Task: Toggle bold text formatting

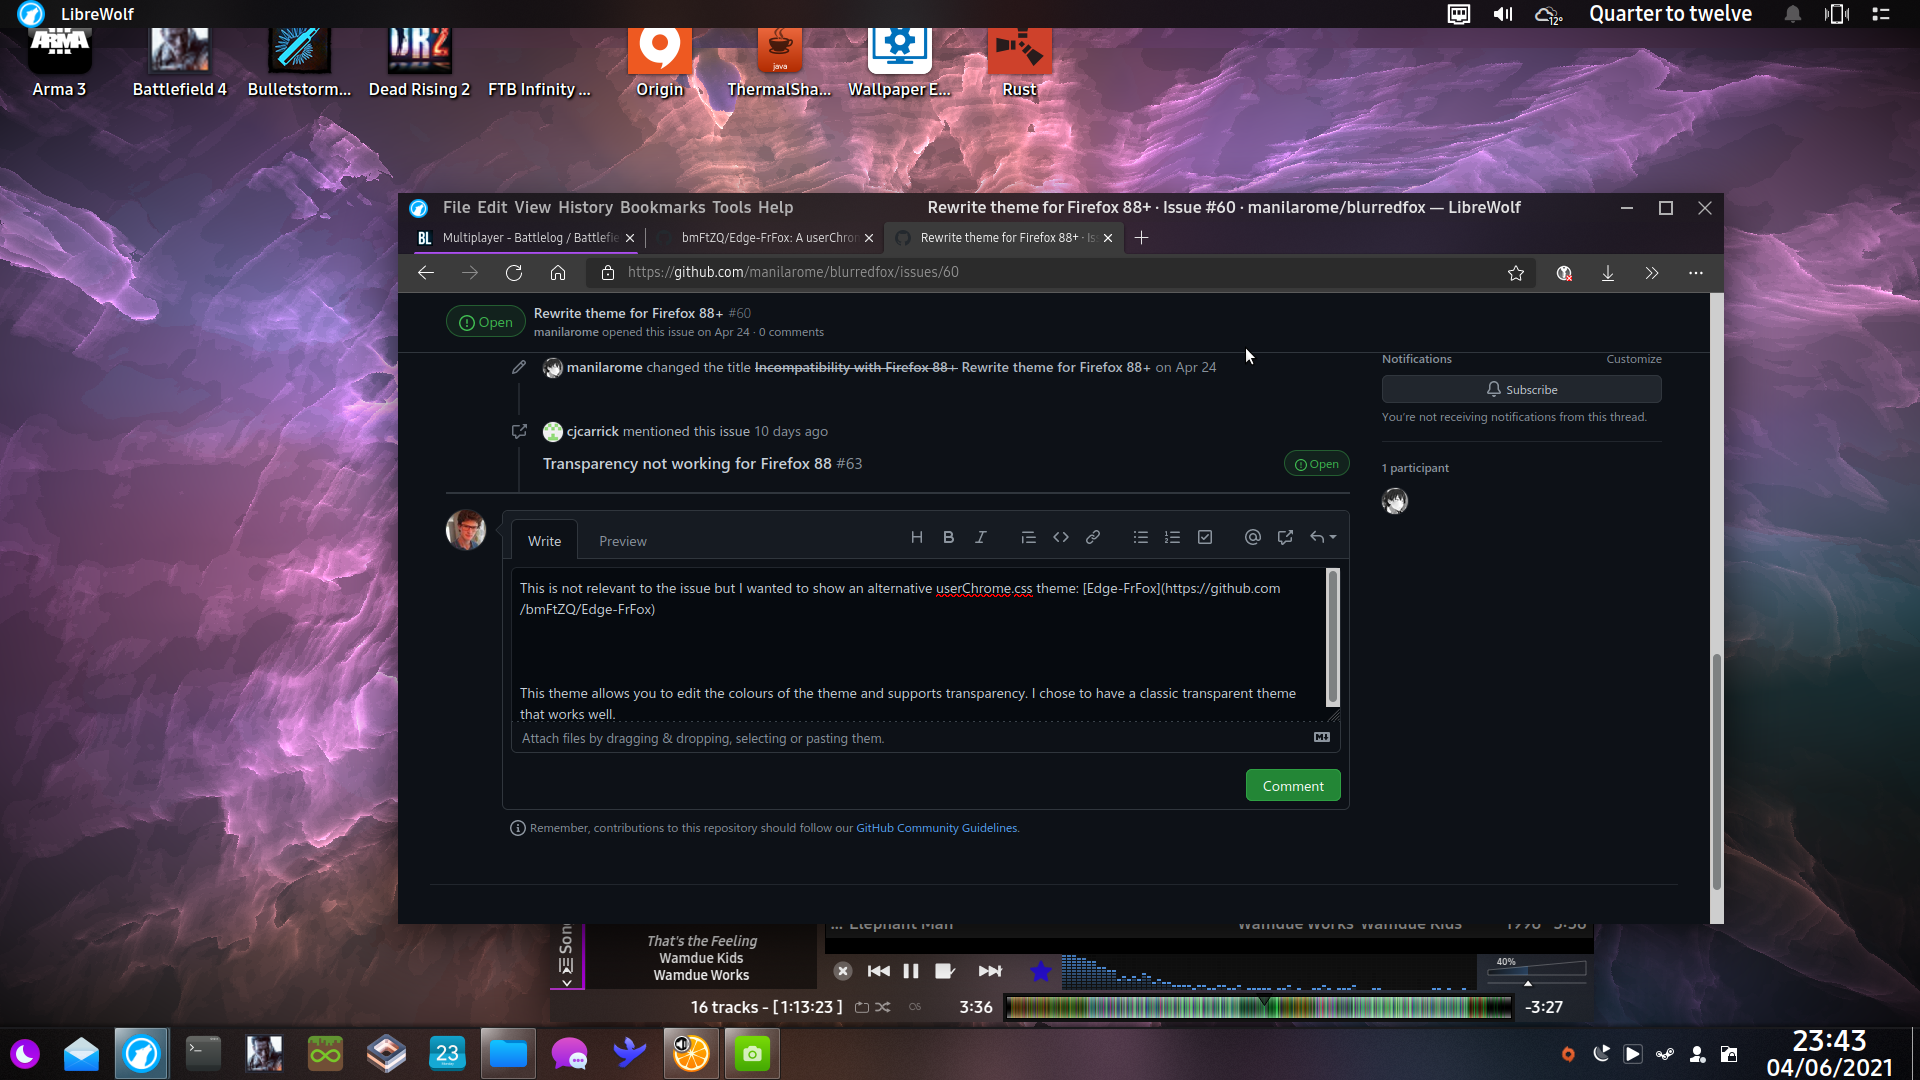Action: tap(948, 538)
